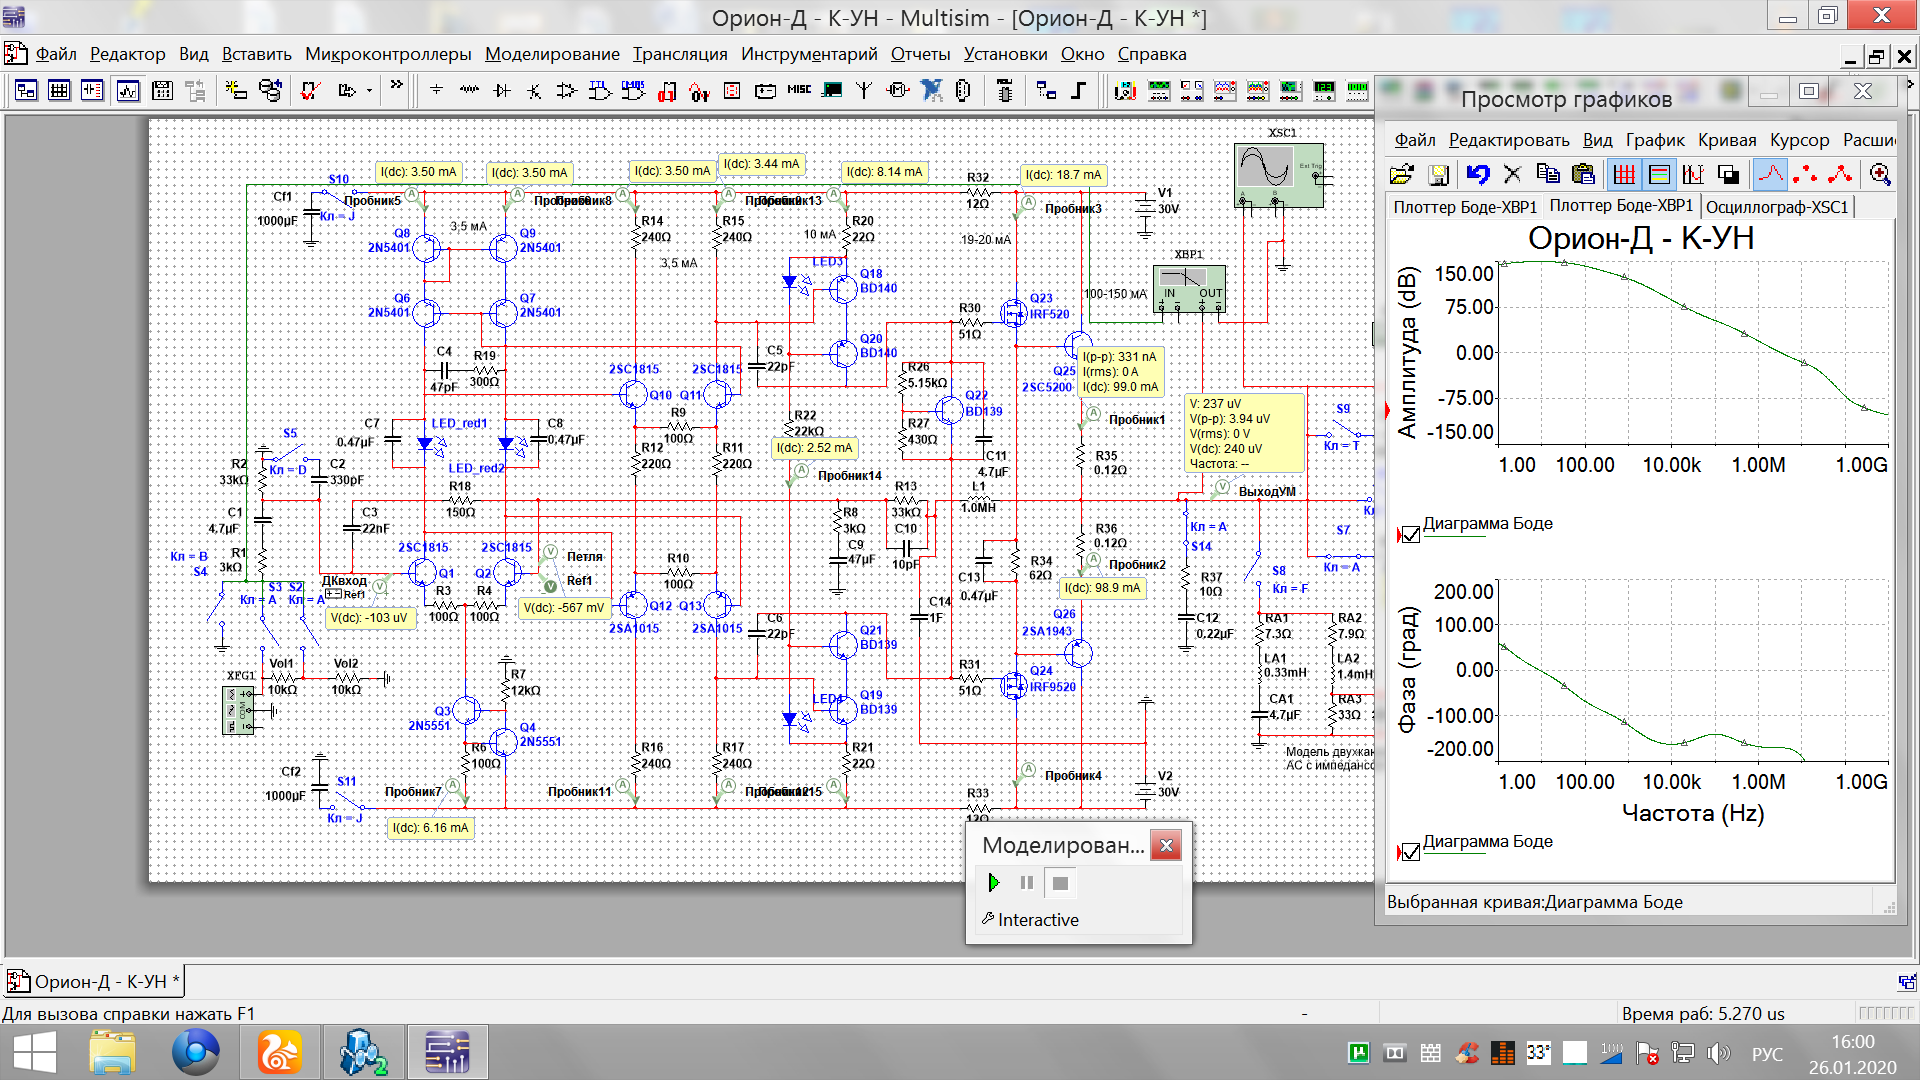The height and width of the screenshot is (1080, 1921).
Task: Click Save icon in Grapher window
Action: (x=1438, y=174)
